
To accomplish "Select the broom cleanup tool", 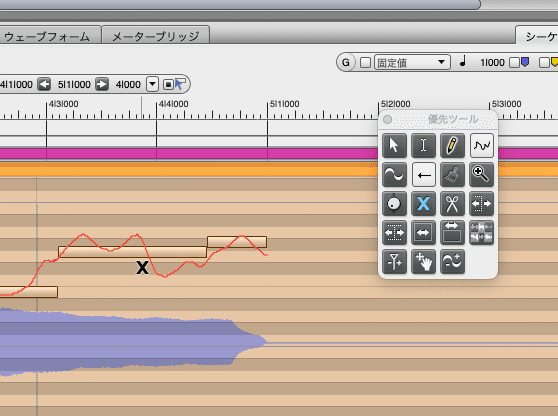I will pos(452,175).
